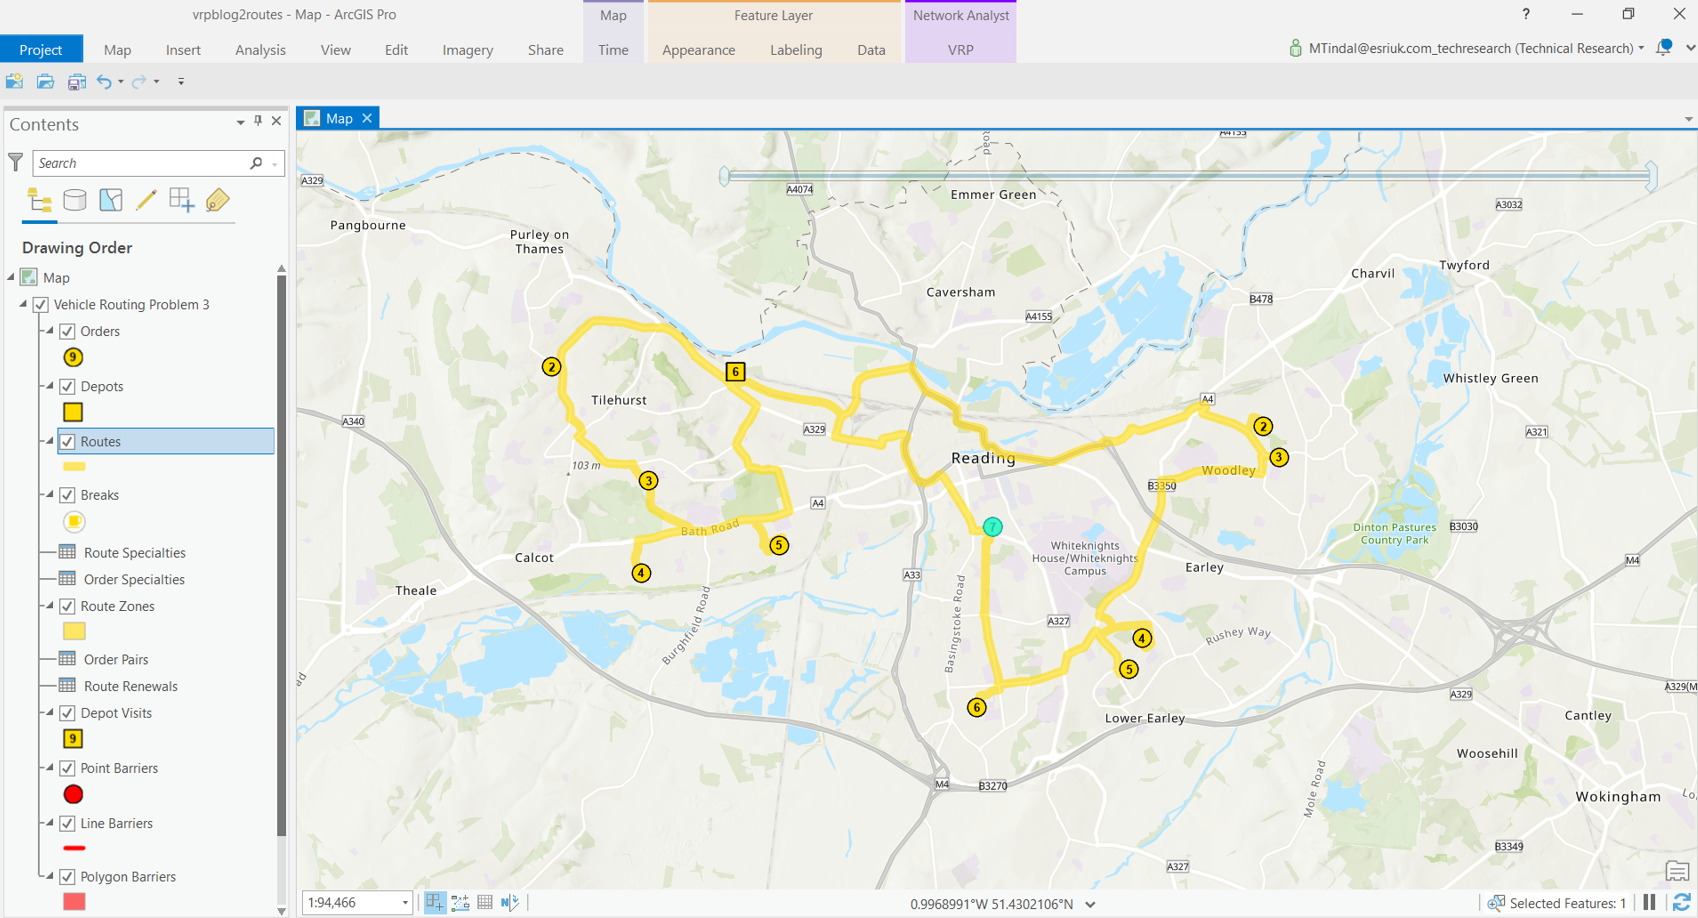Open the Labeling feature layer tab
This screenshot has height=918, width=1698.
coord(796,49)
